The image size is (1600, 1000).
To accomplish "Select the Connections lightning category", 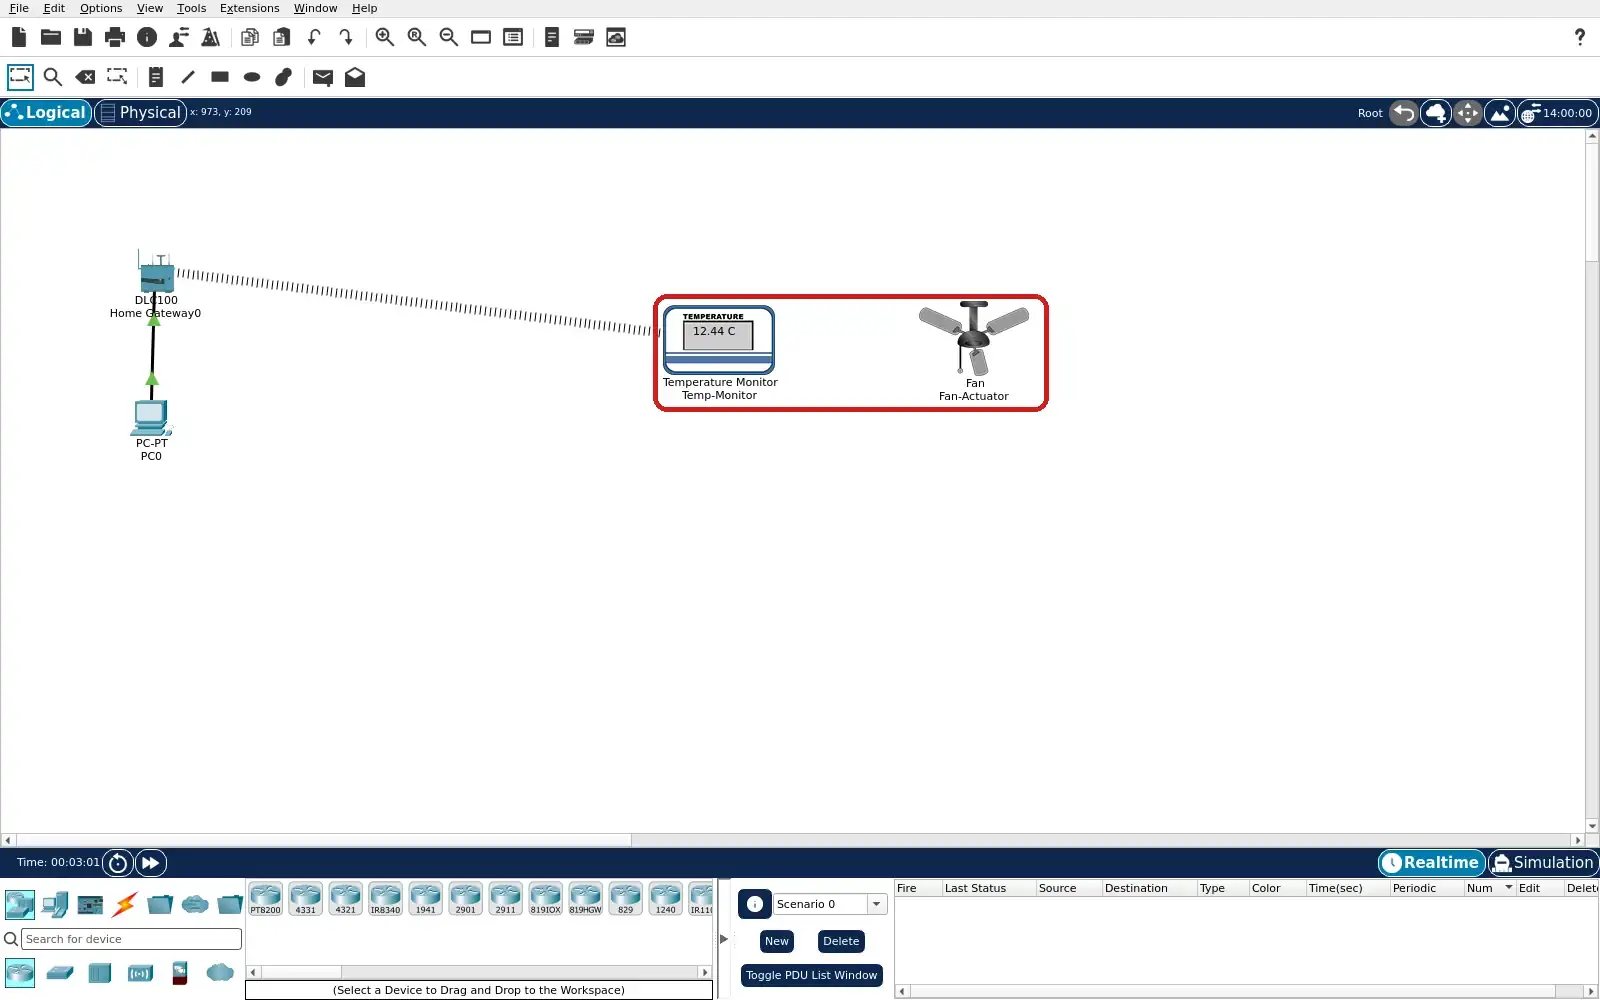I will click(125, 905).
